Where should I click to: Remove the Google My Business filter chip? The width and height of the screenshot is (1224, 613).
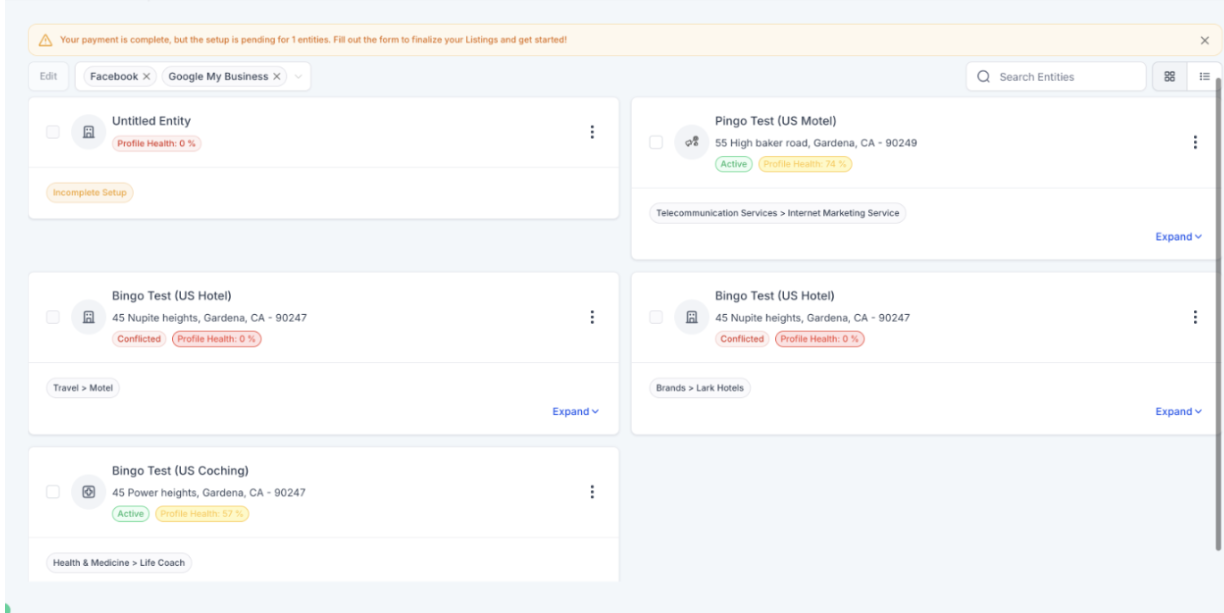tap(277, 77)
